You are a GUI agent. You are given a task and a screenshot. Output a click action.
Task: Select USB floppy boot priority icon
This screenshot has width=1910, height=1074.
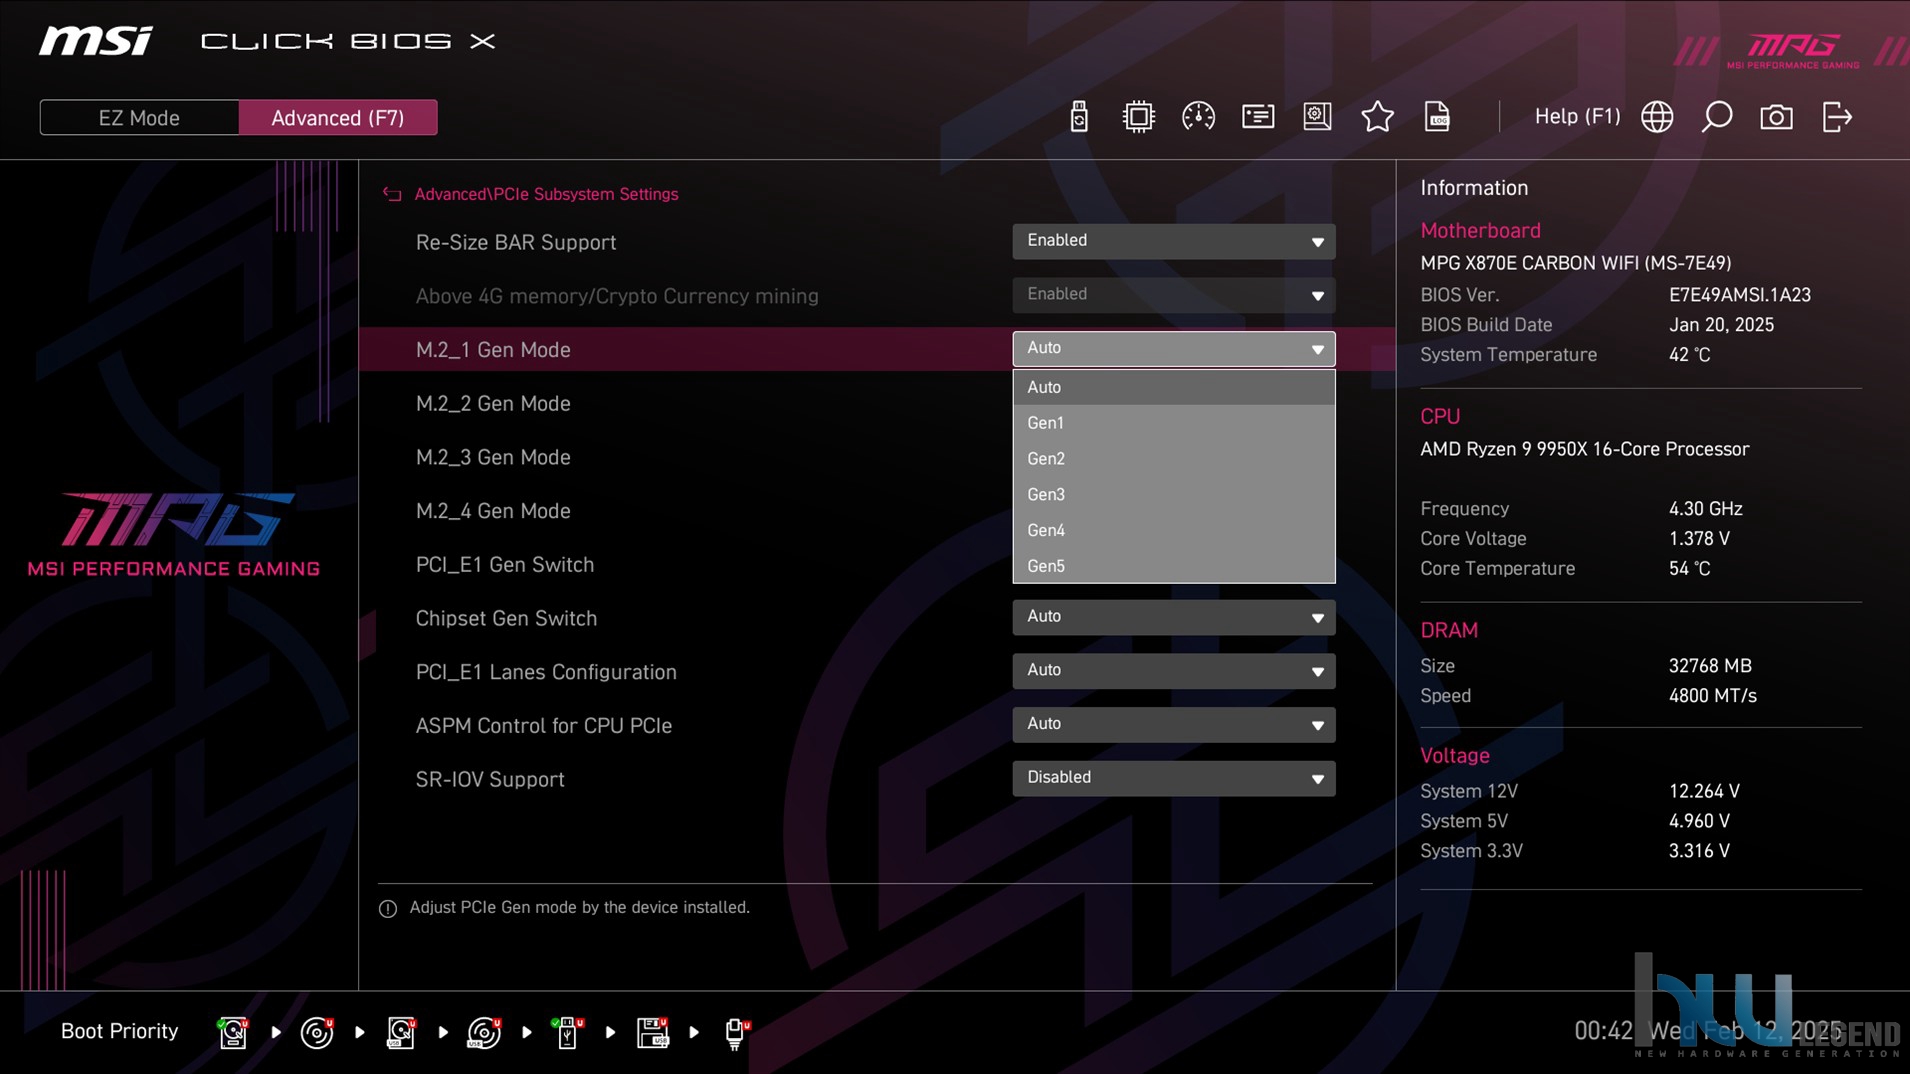(x=653, y=1032)
